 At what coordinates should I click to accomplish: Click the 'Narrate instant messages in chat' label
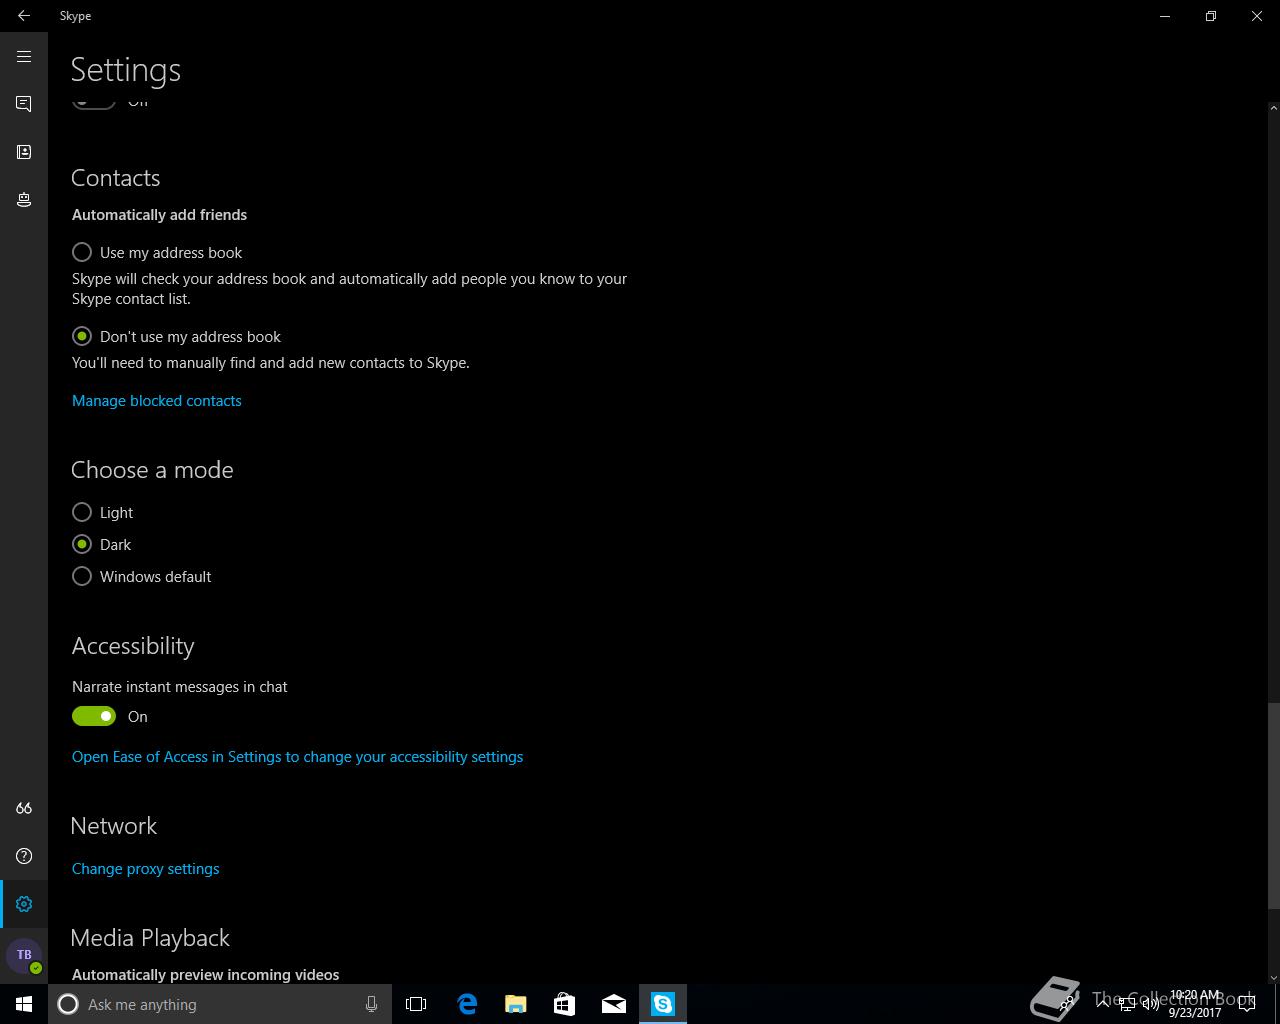(180, 687)
